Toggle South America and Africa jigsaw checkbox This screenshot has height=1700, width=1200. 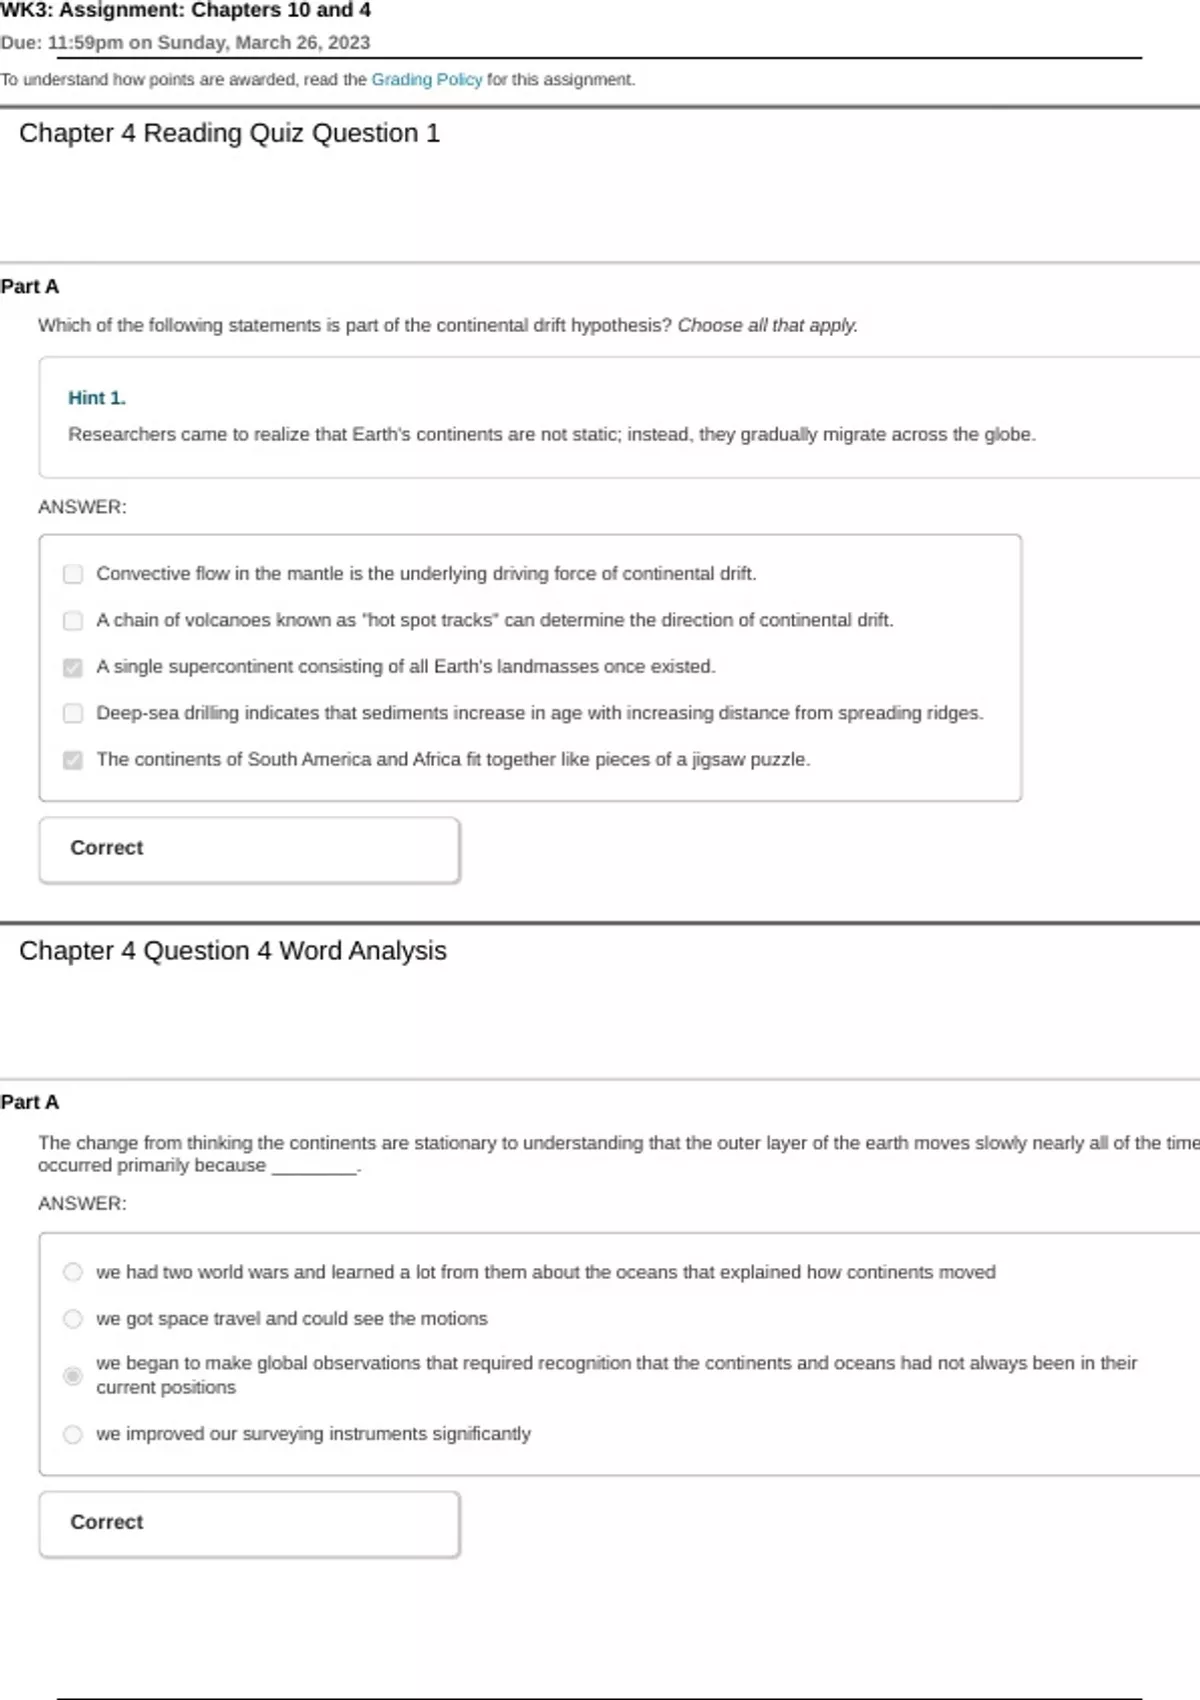[73, 760]
